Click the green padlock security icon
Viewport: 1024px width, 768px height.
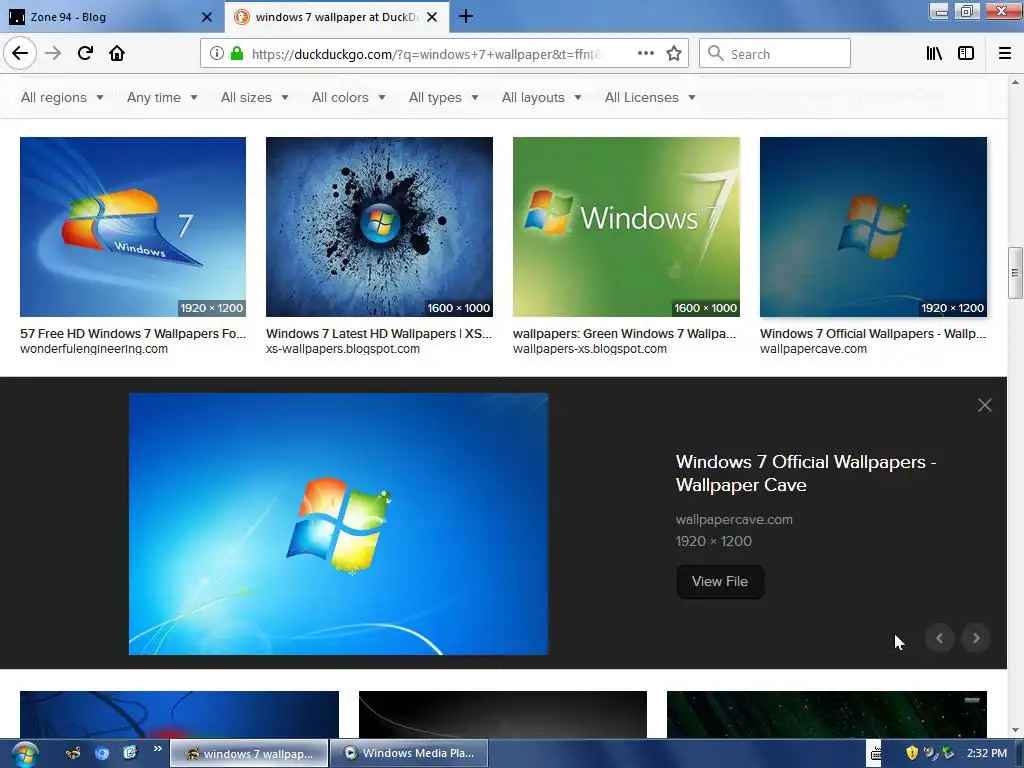click(x=236, y=54)
